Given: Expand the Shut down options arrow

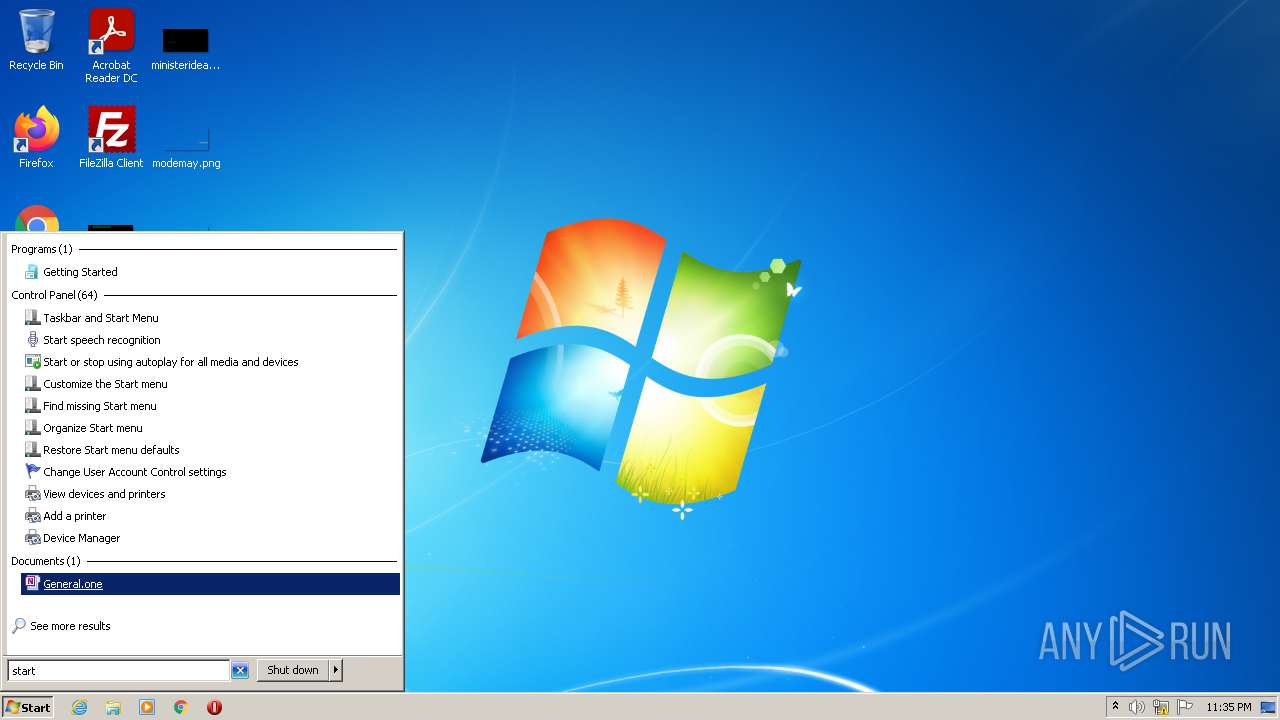Looking at the screenshot, I should point(336,670).
